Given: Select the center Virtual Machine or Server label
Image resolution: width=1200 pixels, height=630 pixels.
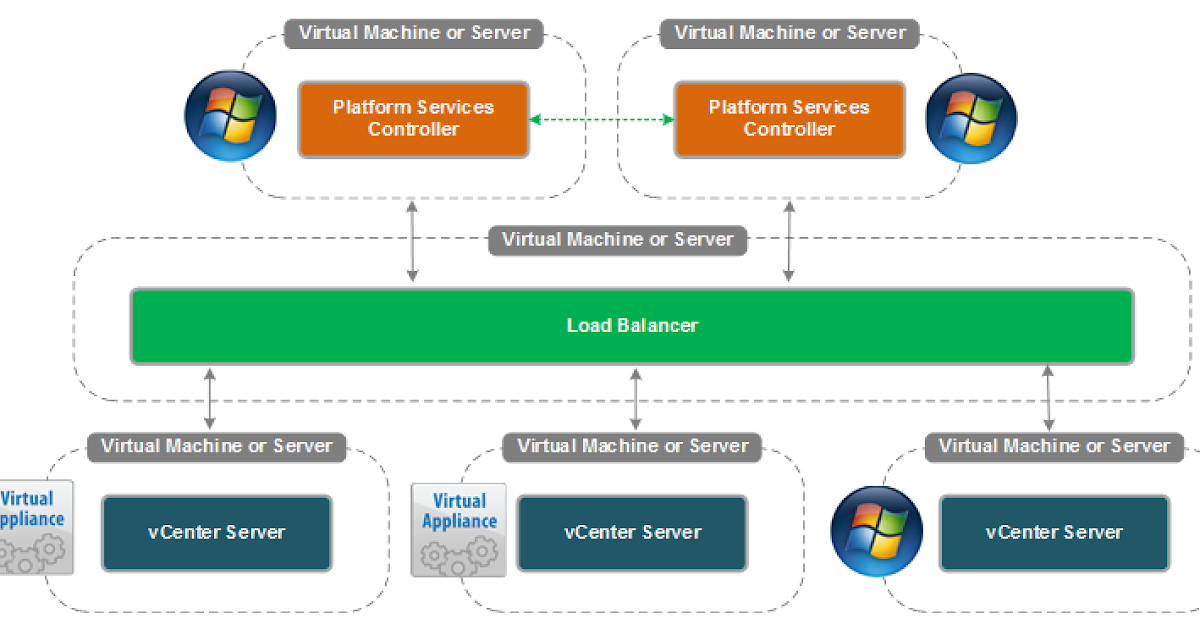Looking at the screenshot, I should click(616, 240).
